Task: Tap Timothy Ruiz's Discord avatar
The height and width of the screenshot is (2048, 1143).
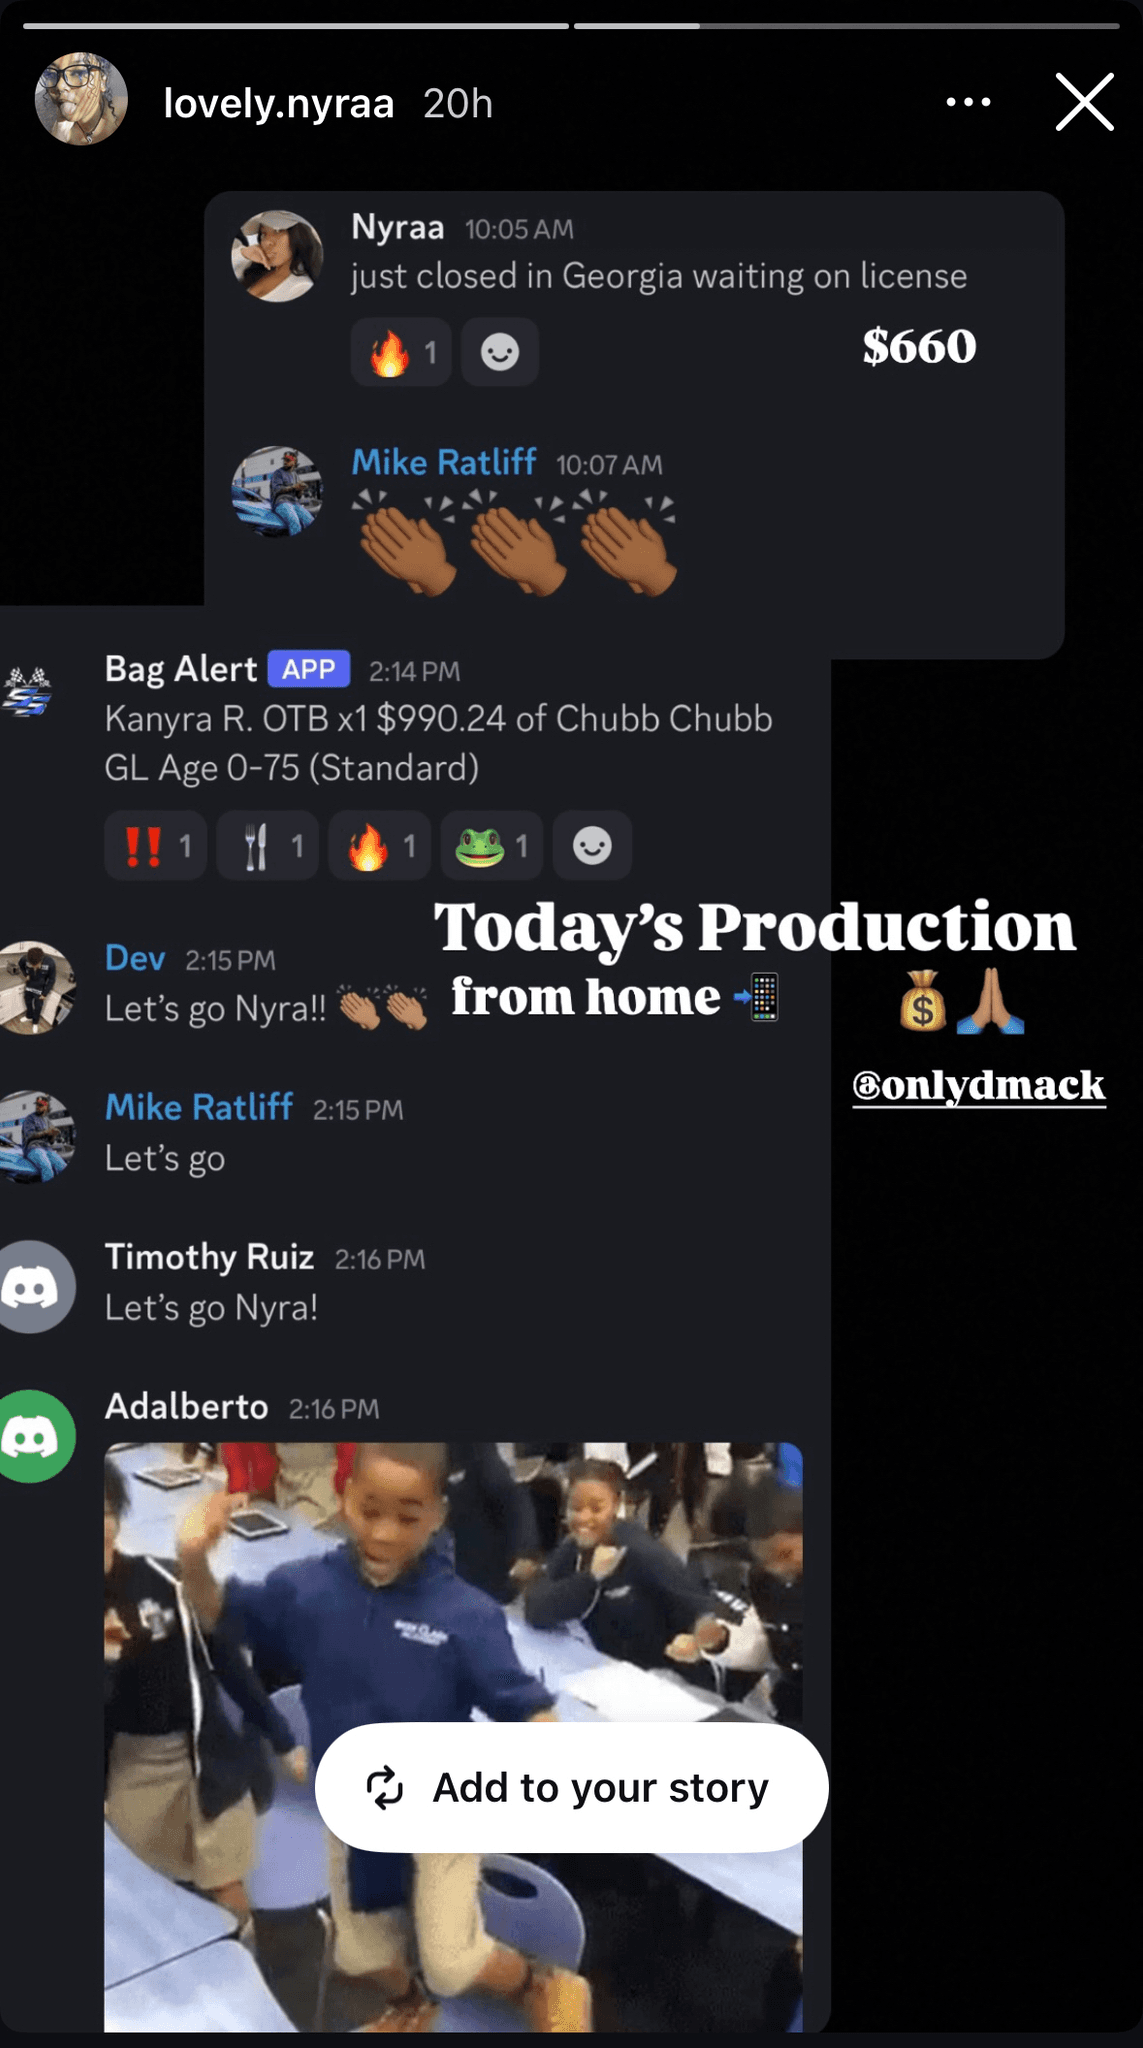Action: tap(34, 1287)
